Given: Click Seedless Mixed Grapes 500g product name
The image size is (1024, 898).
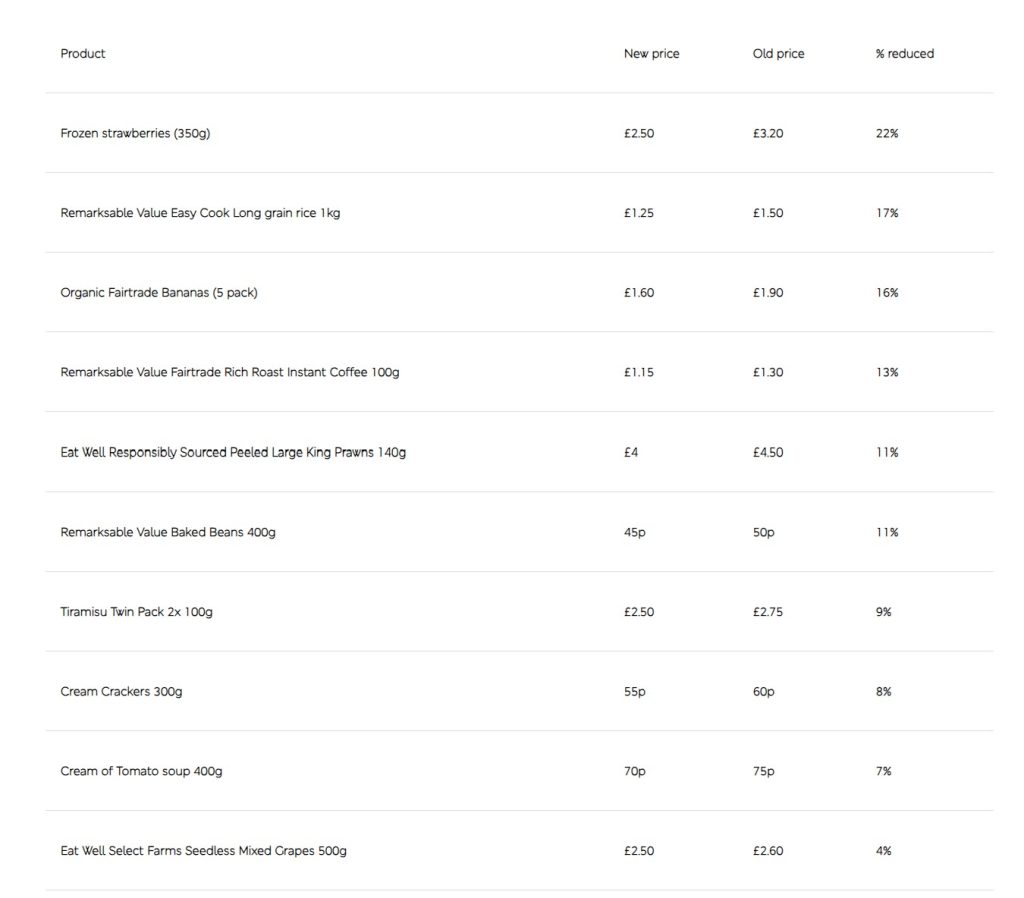Looking at the screenshot, I should click(203, 851).
